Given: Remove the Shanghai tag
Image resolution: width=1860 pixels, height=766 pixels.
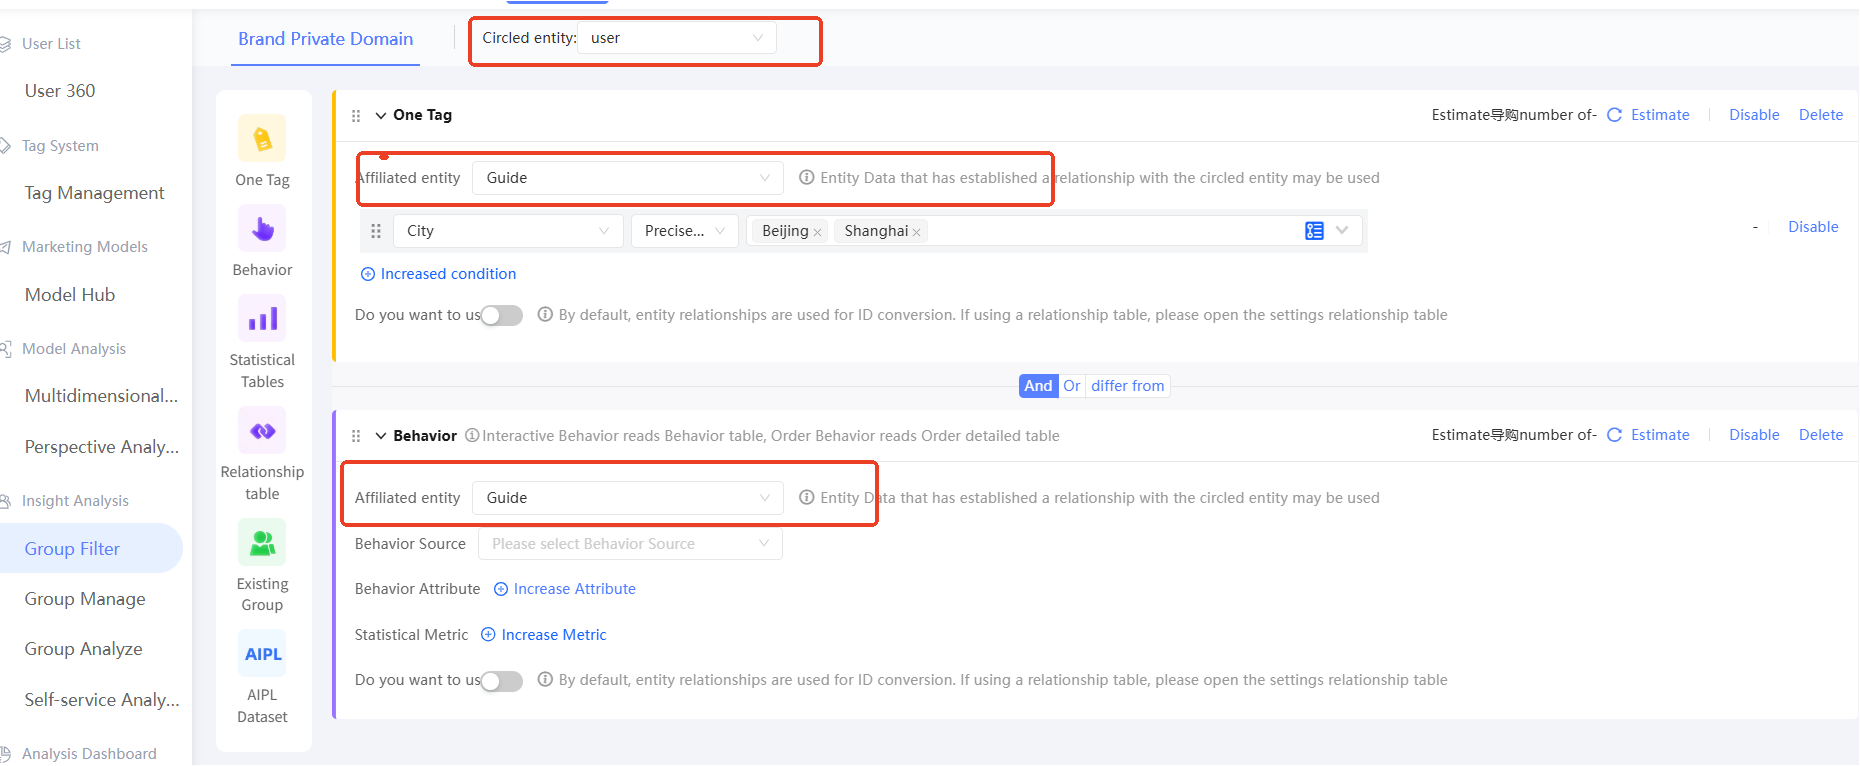Looking at the screenshot, I should point(916,232).
